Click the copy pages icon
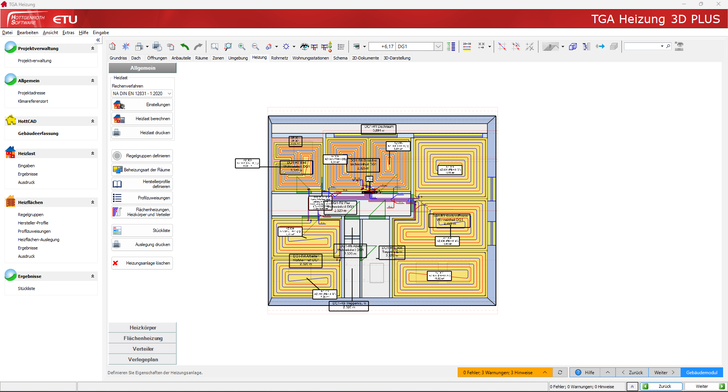Viewport: 728px width, 392px height. click(171, 46)
